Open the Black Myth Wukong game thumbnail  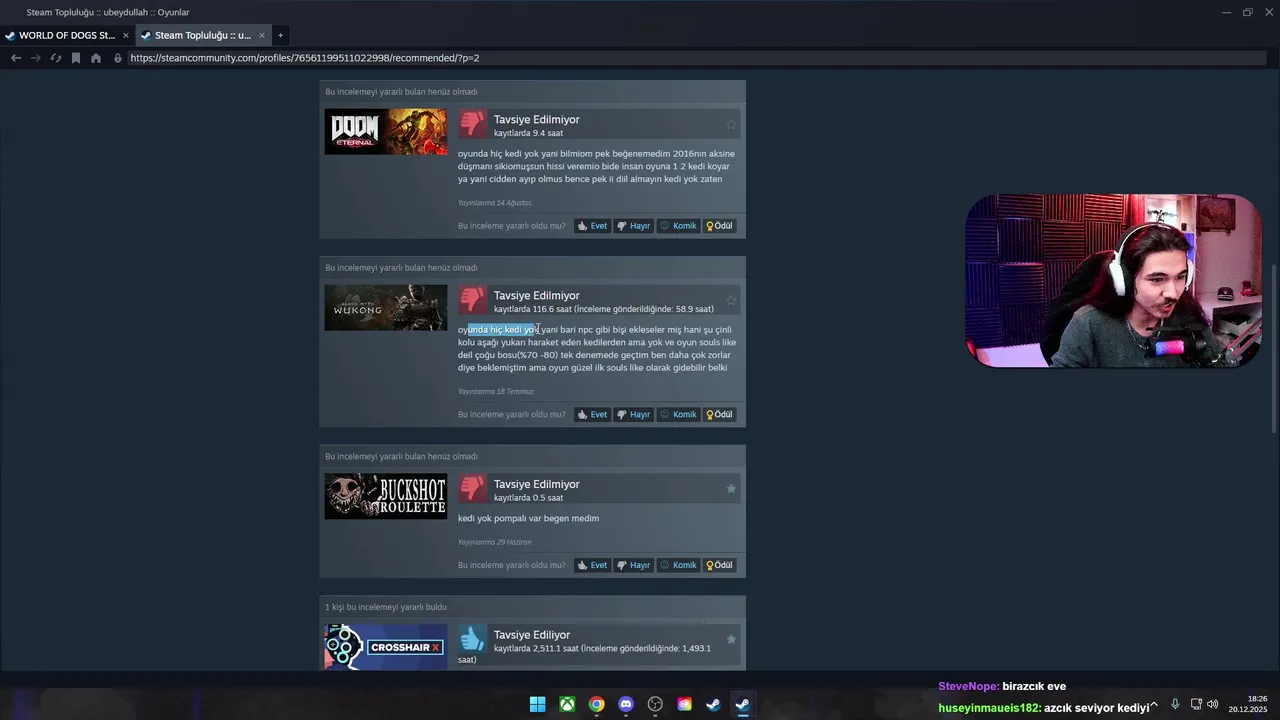coord(386,307)
